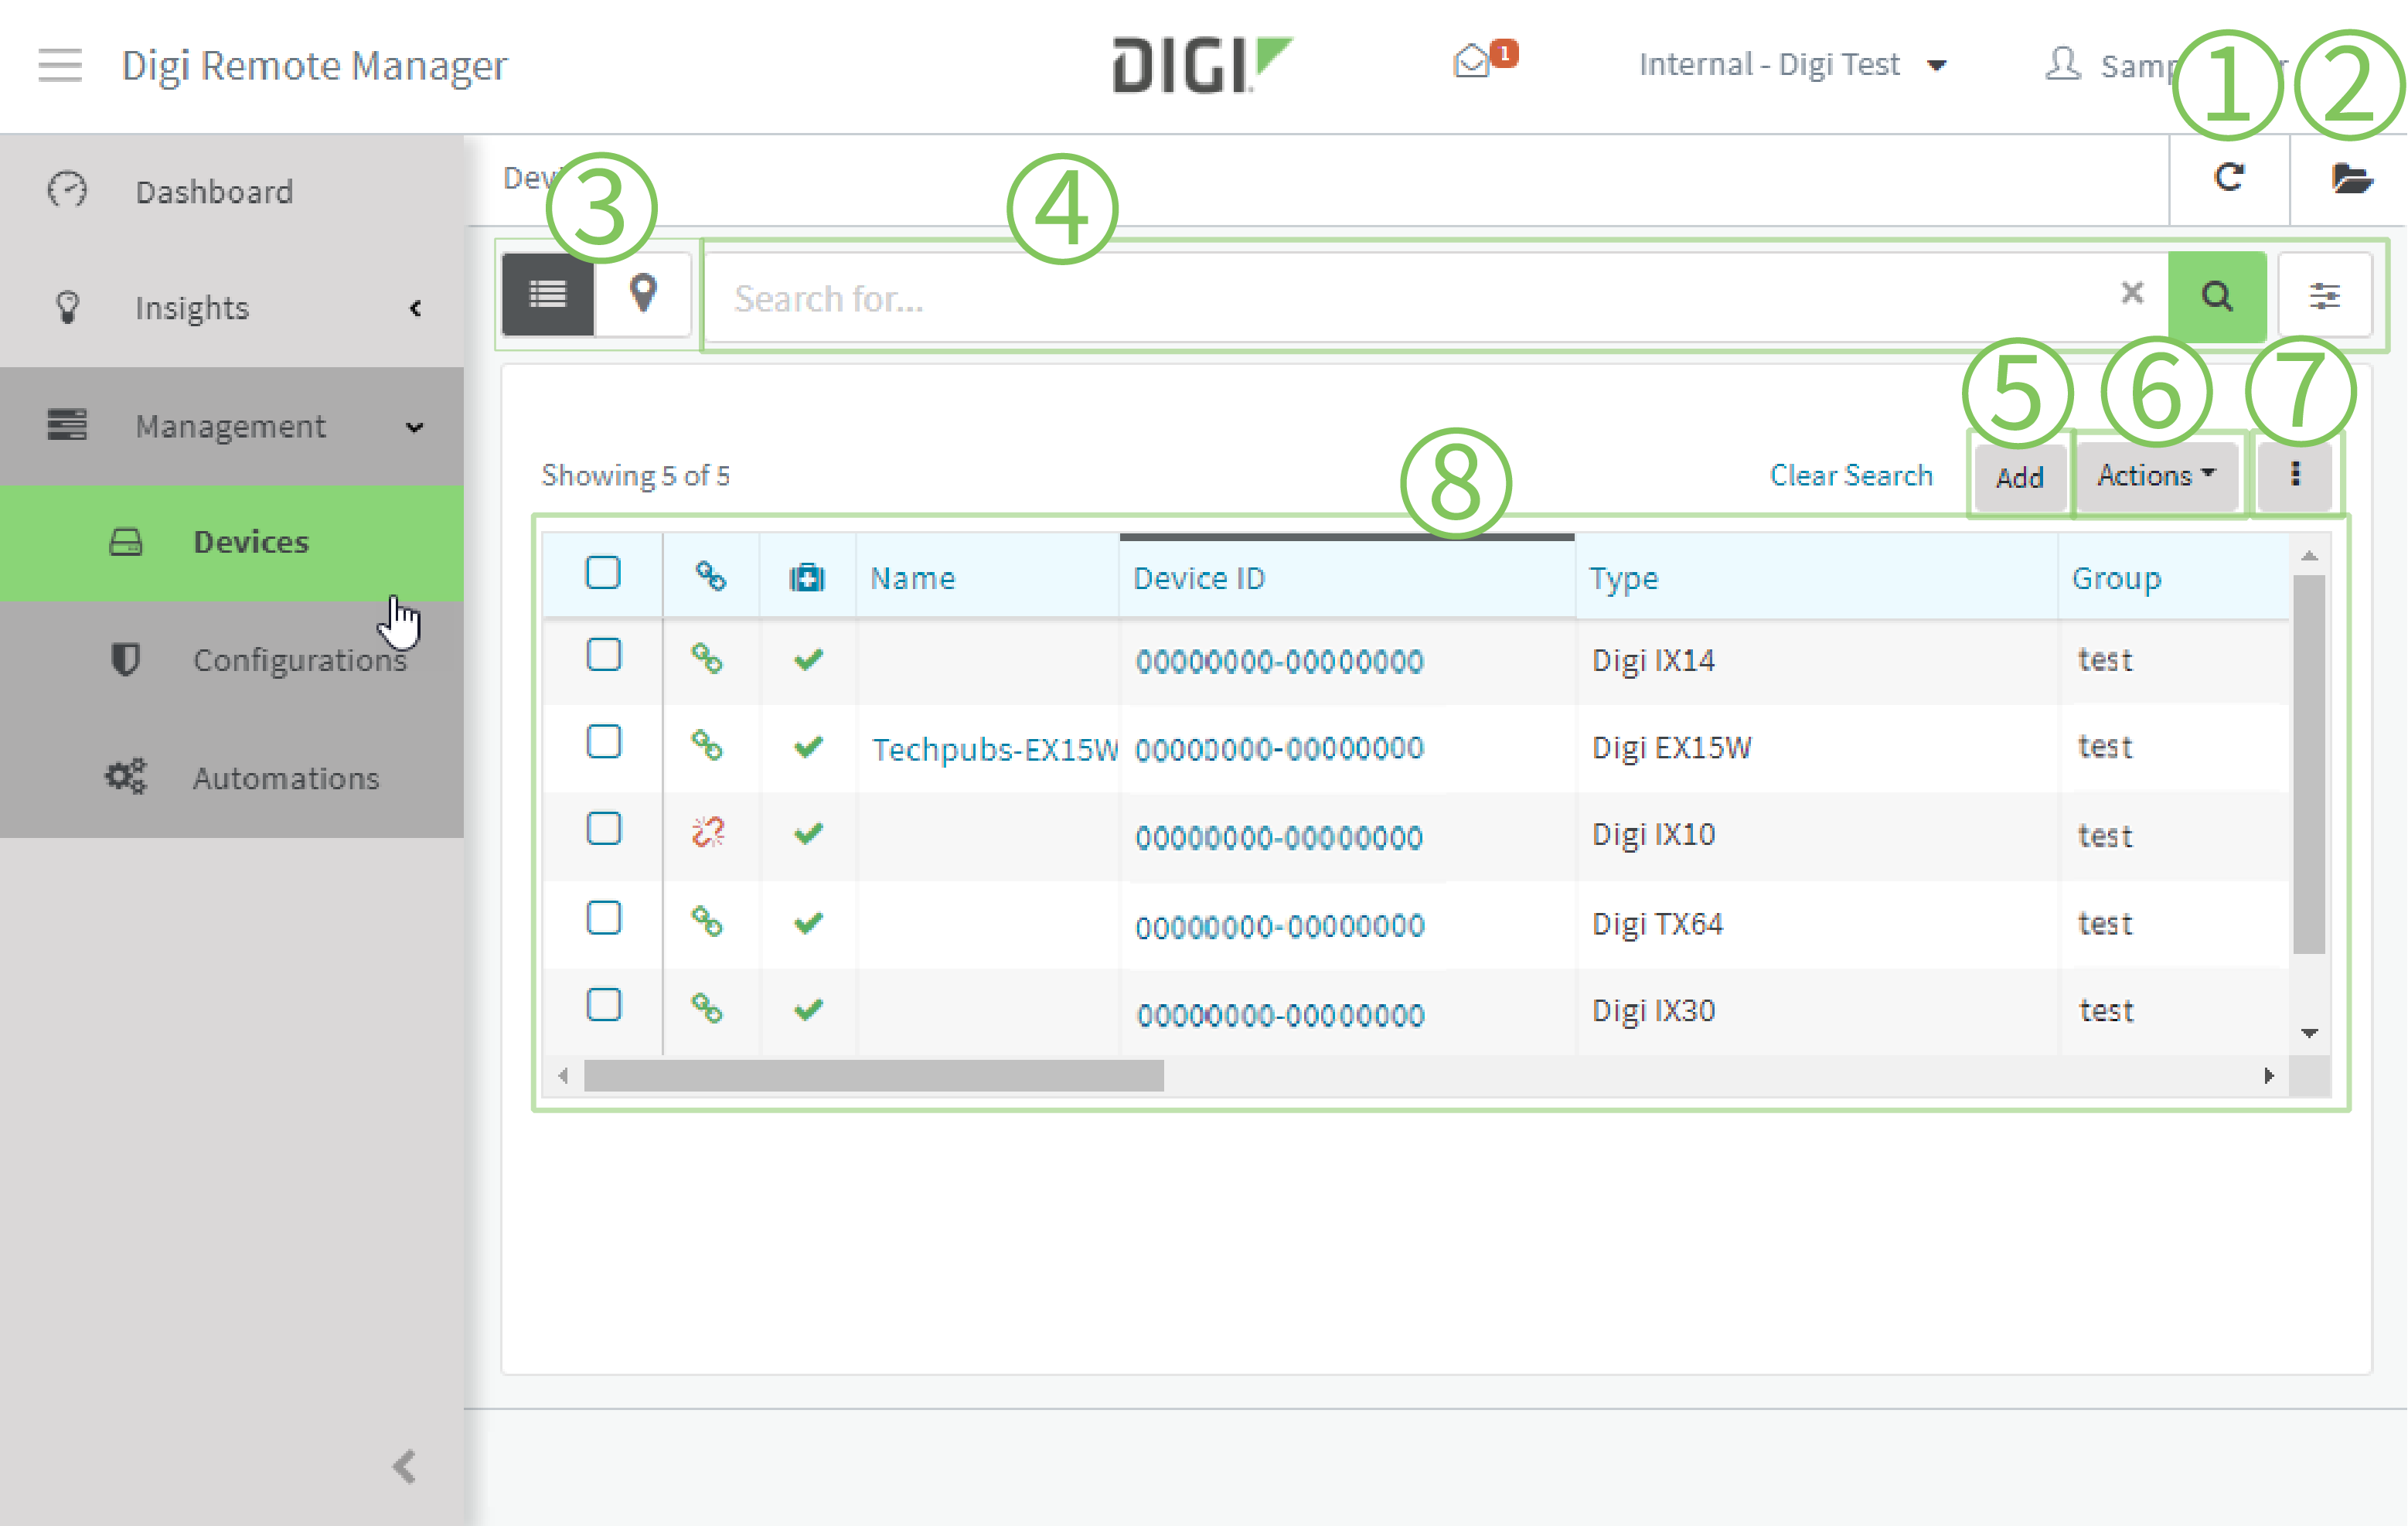Click the DIGI logo

1203,65
